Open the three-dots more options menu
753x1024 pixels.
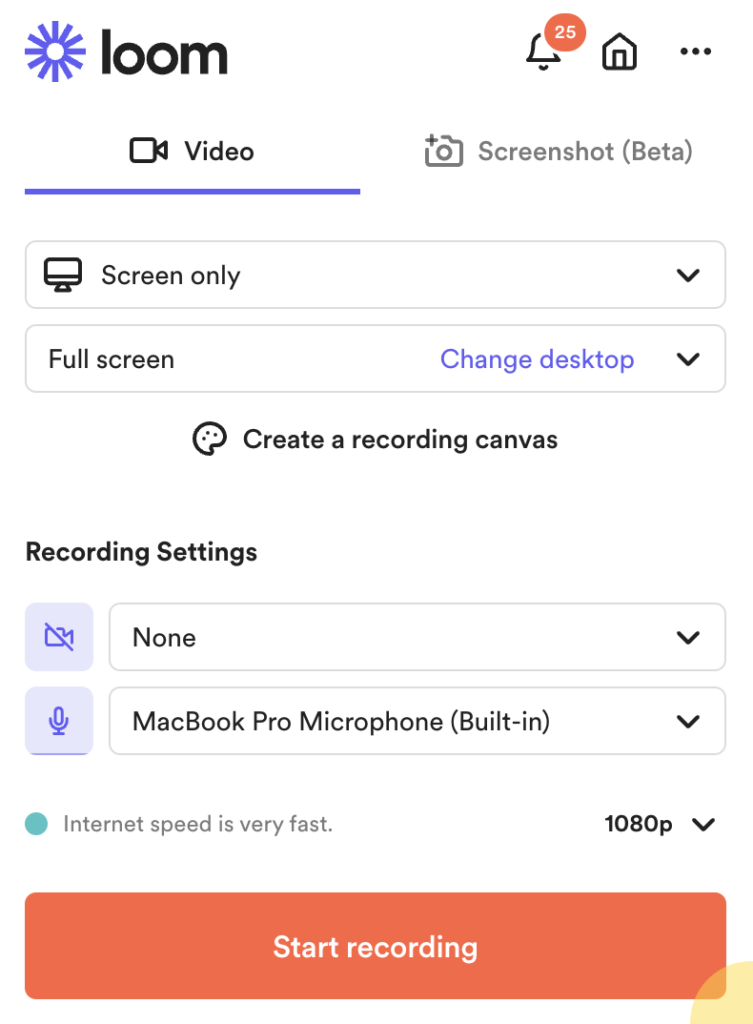coord(695,53)
